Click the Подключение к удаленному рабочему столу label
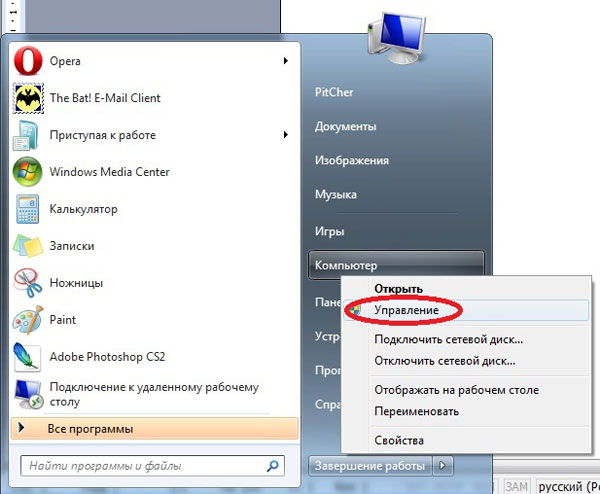This screenshot has width=600, height=494. 154,394
